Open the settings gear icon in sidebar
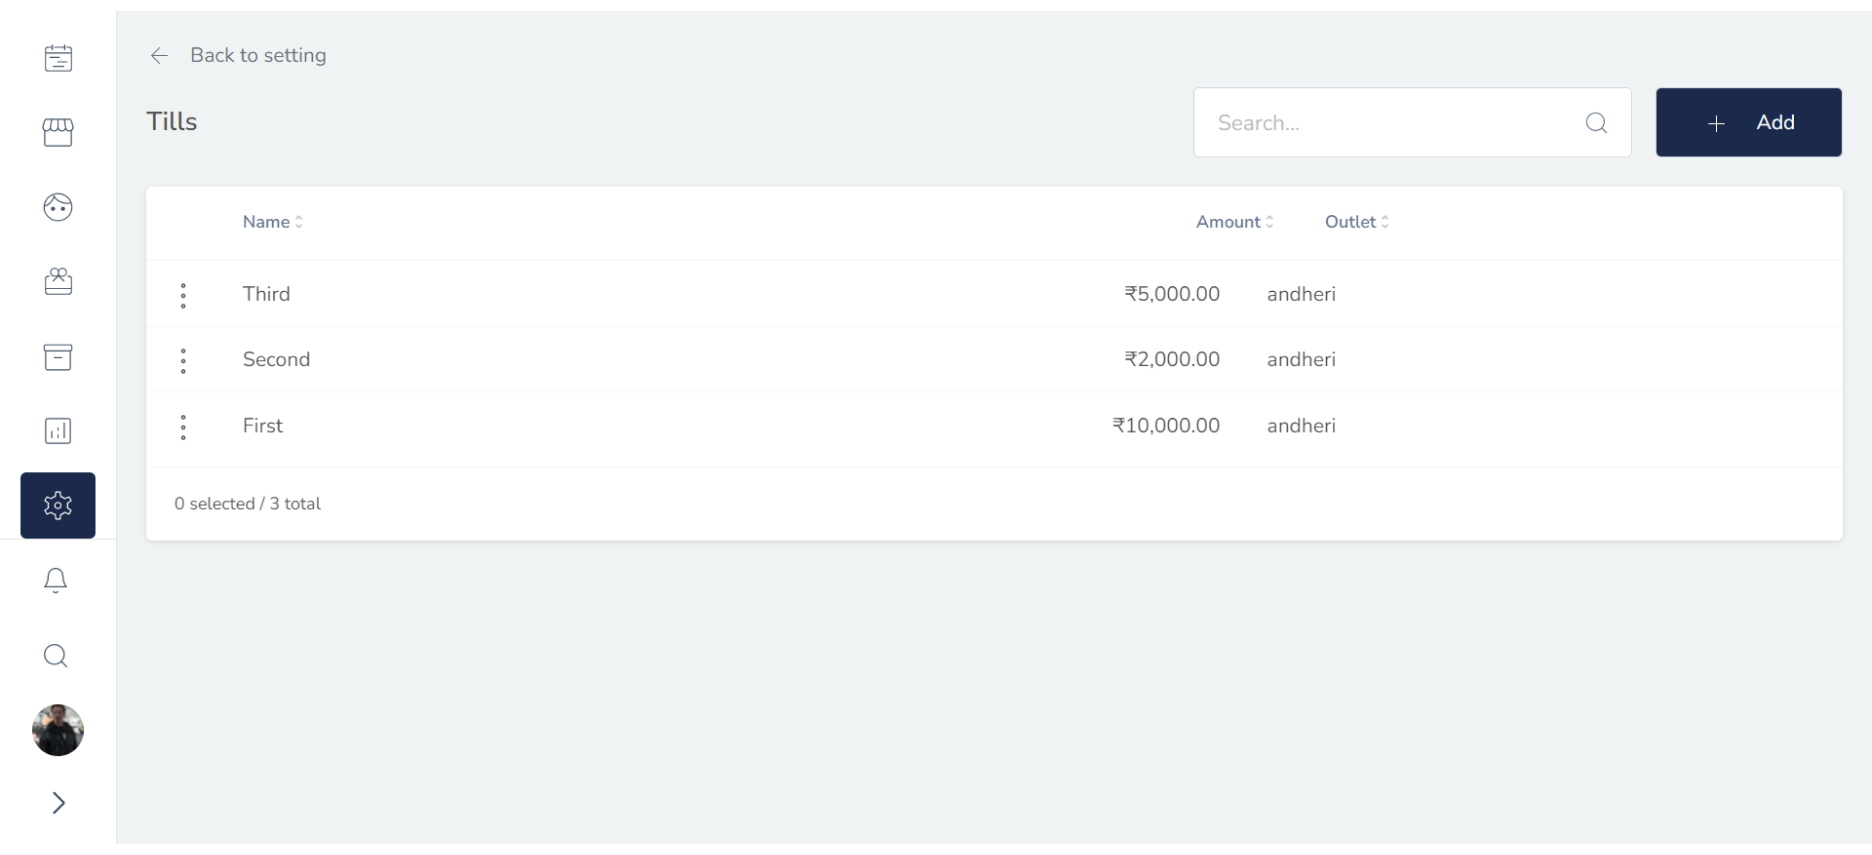Image resolution: width=1872 pixels, height=855 pixels. coord(58,505)
